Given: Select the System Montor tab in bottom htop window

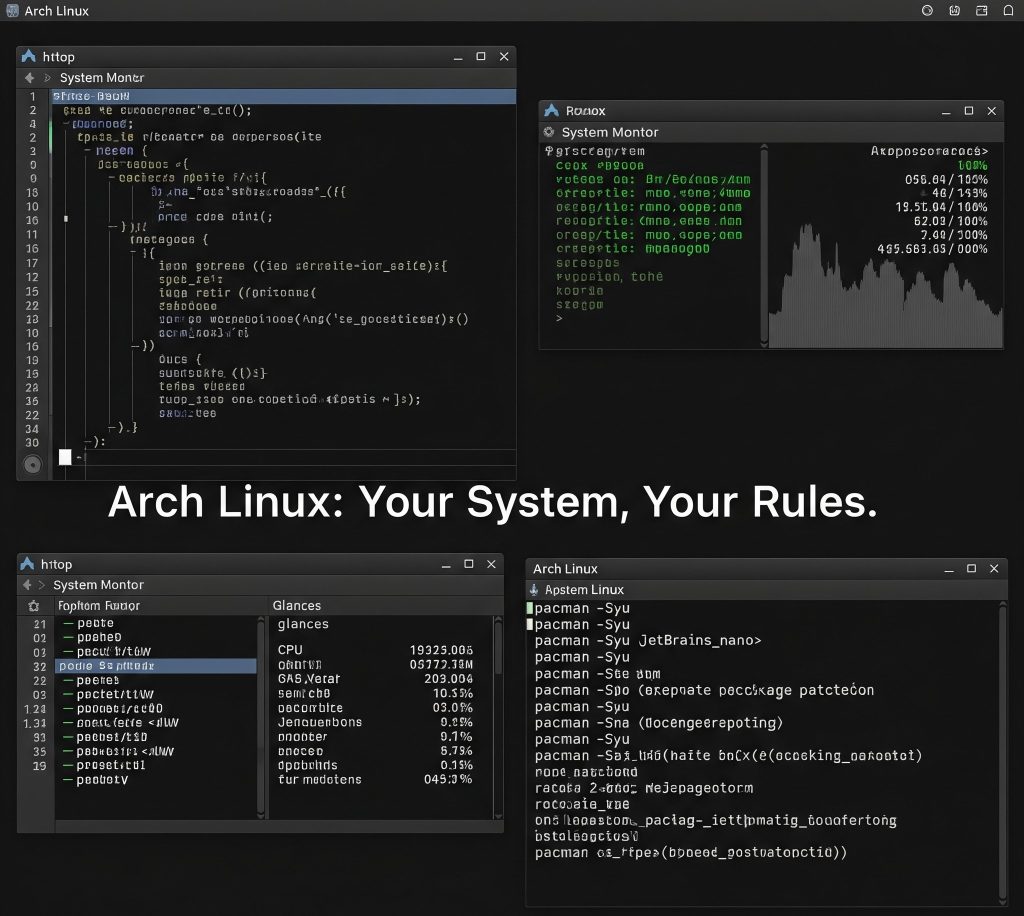Looking at the screenshot, I should point(99,584).
